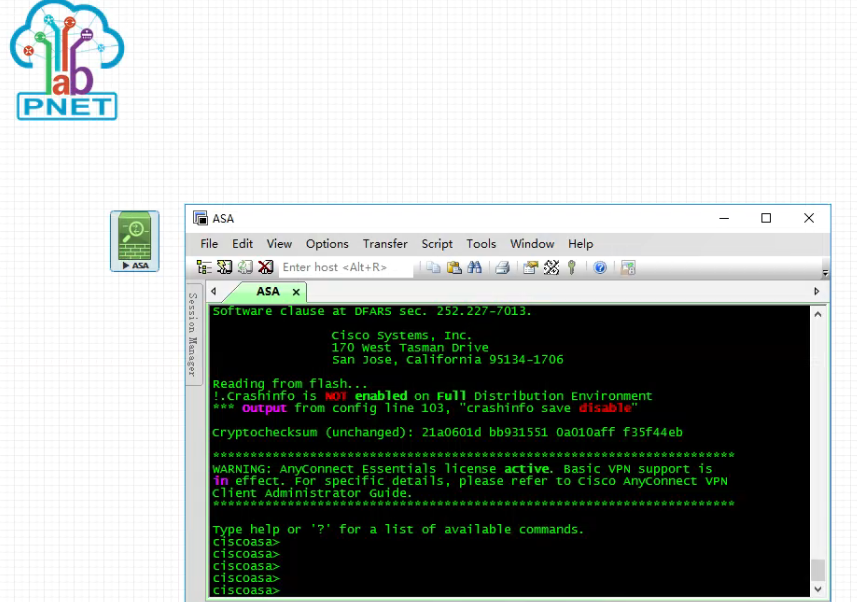Screen dimensions: 857x602
Task: Click the left tab scroll arrow
Action: (x=214, y=291)
